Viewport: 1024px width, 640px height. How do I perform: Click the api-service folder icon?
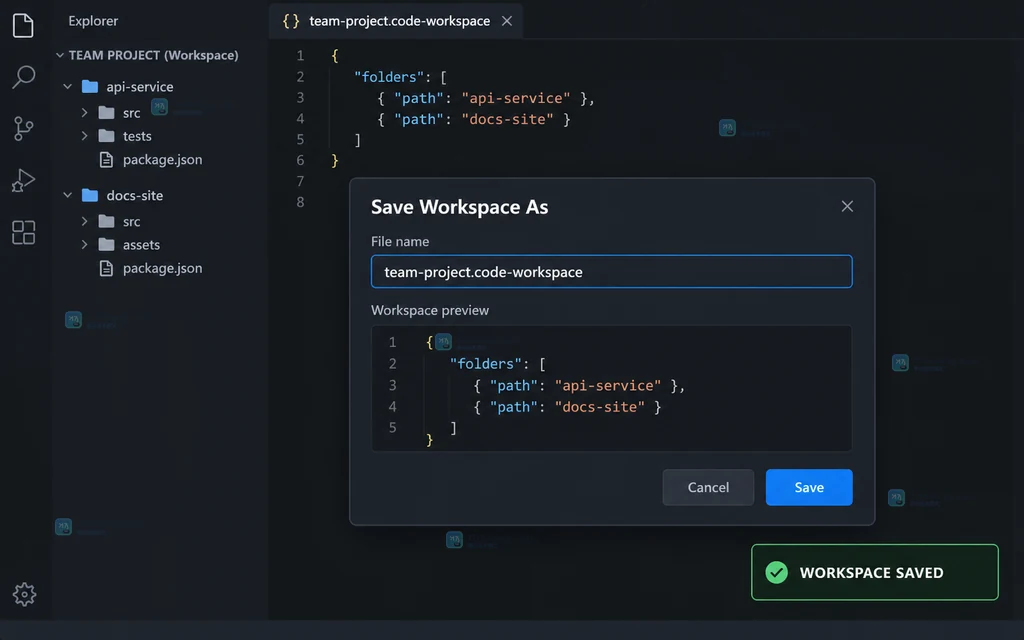click(90, 86)
